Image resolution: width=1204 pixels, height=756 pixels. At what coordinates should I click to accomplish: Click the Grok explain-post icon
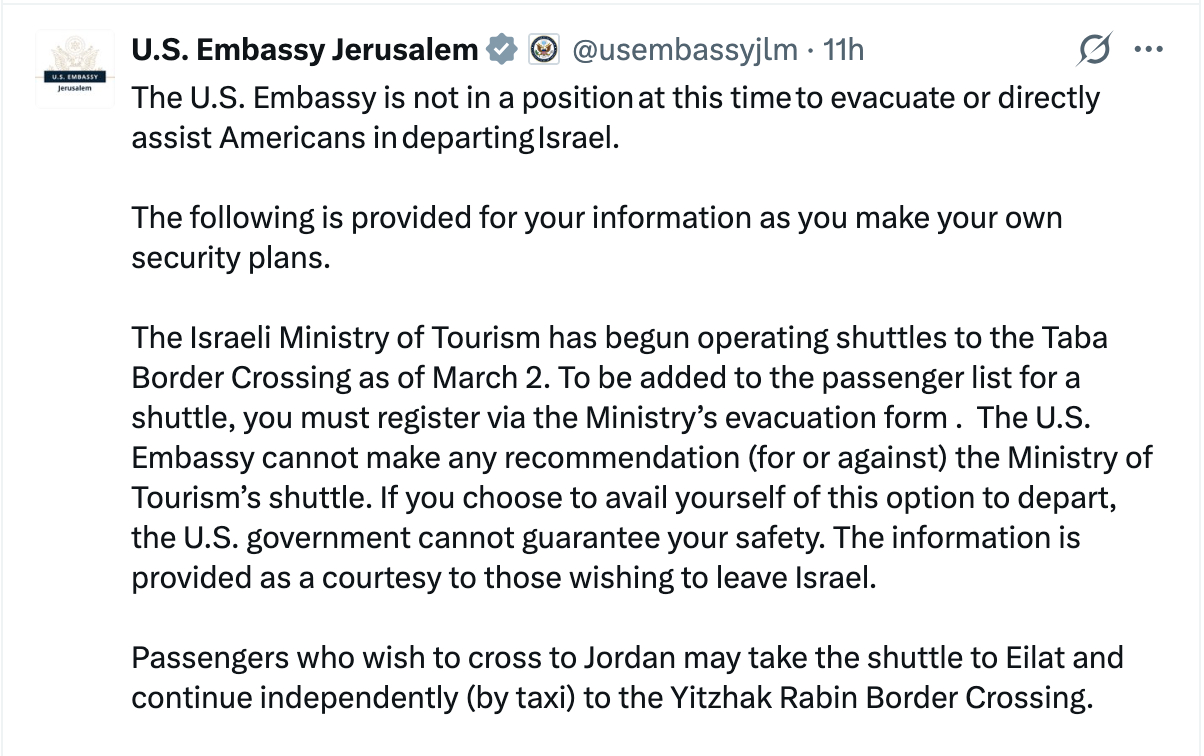pos(1096,49)
